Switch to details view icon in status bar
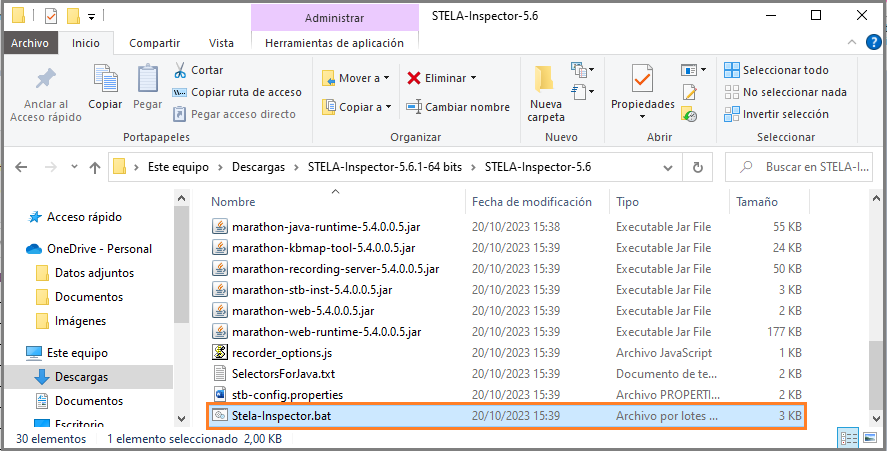 (849, 439)
